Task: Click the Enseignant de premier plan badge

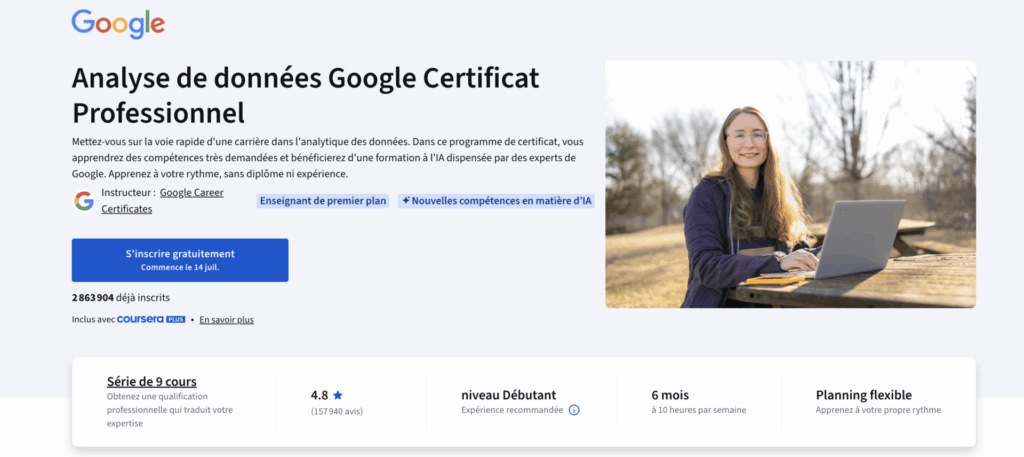Action: coord(323,201)
